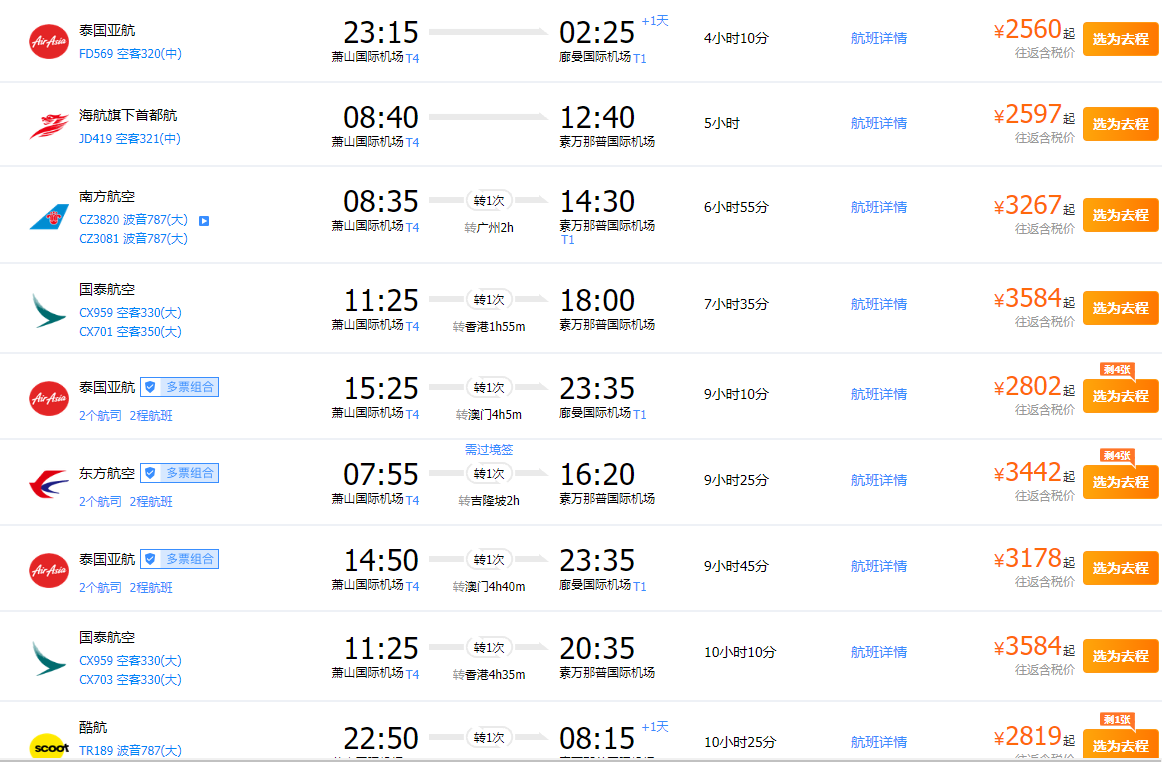The width and height of the screenshot is (1162, 762).
Task: Choose 选为去程 for the ¥2597 Capital Airlines flight
Action: coord(1120,124)
